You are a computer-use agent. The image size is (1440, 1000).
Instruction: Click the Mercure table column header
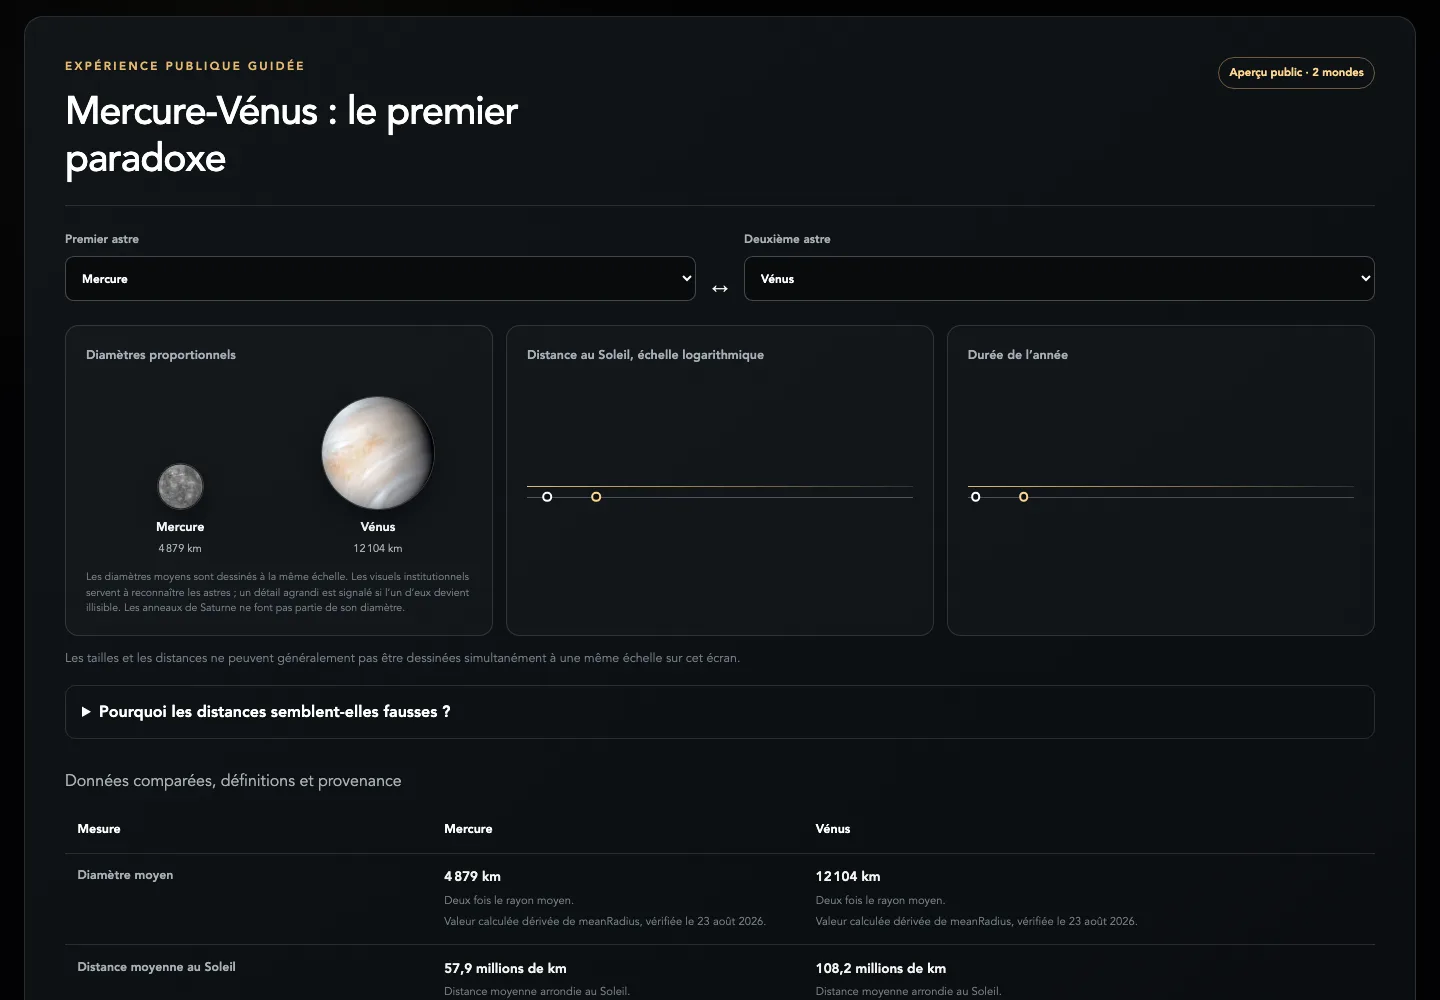[x=468, y=829]
